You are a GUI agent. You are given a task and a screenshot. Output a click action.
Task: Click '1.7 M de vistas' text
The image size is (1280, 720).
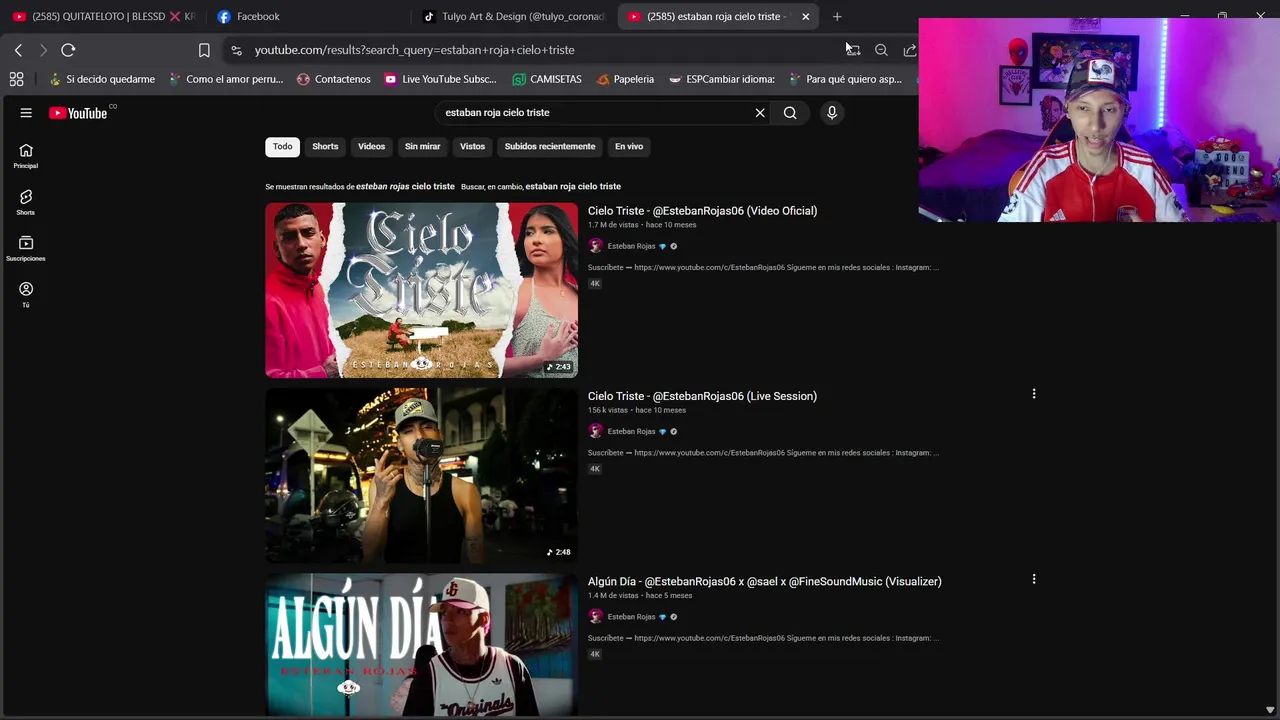tap(613, 225)
